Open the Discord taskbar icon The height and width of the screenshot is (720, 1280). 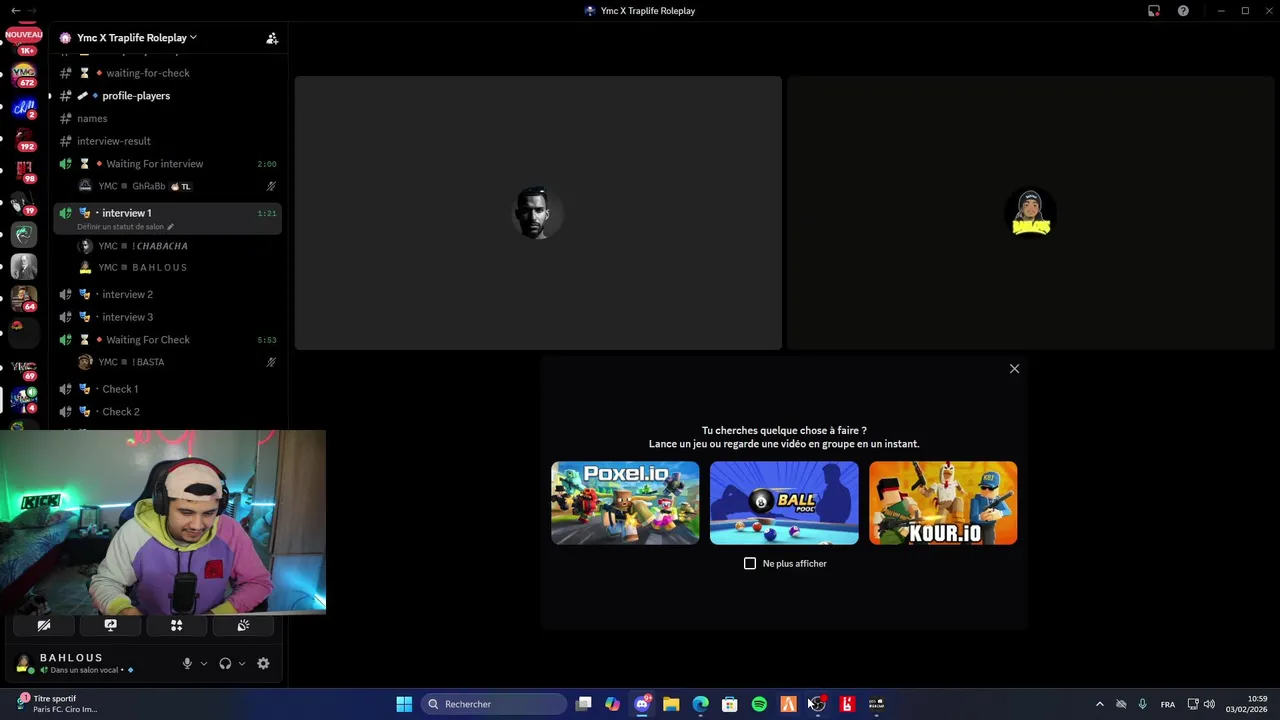click(x=642, y=704)
